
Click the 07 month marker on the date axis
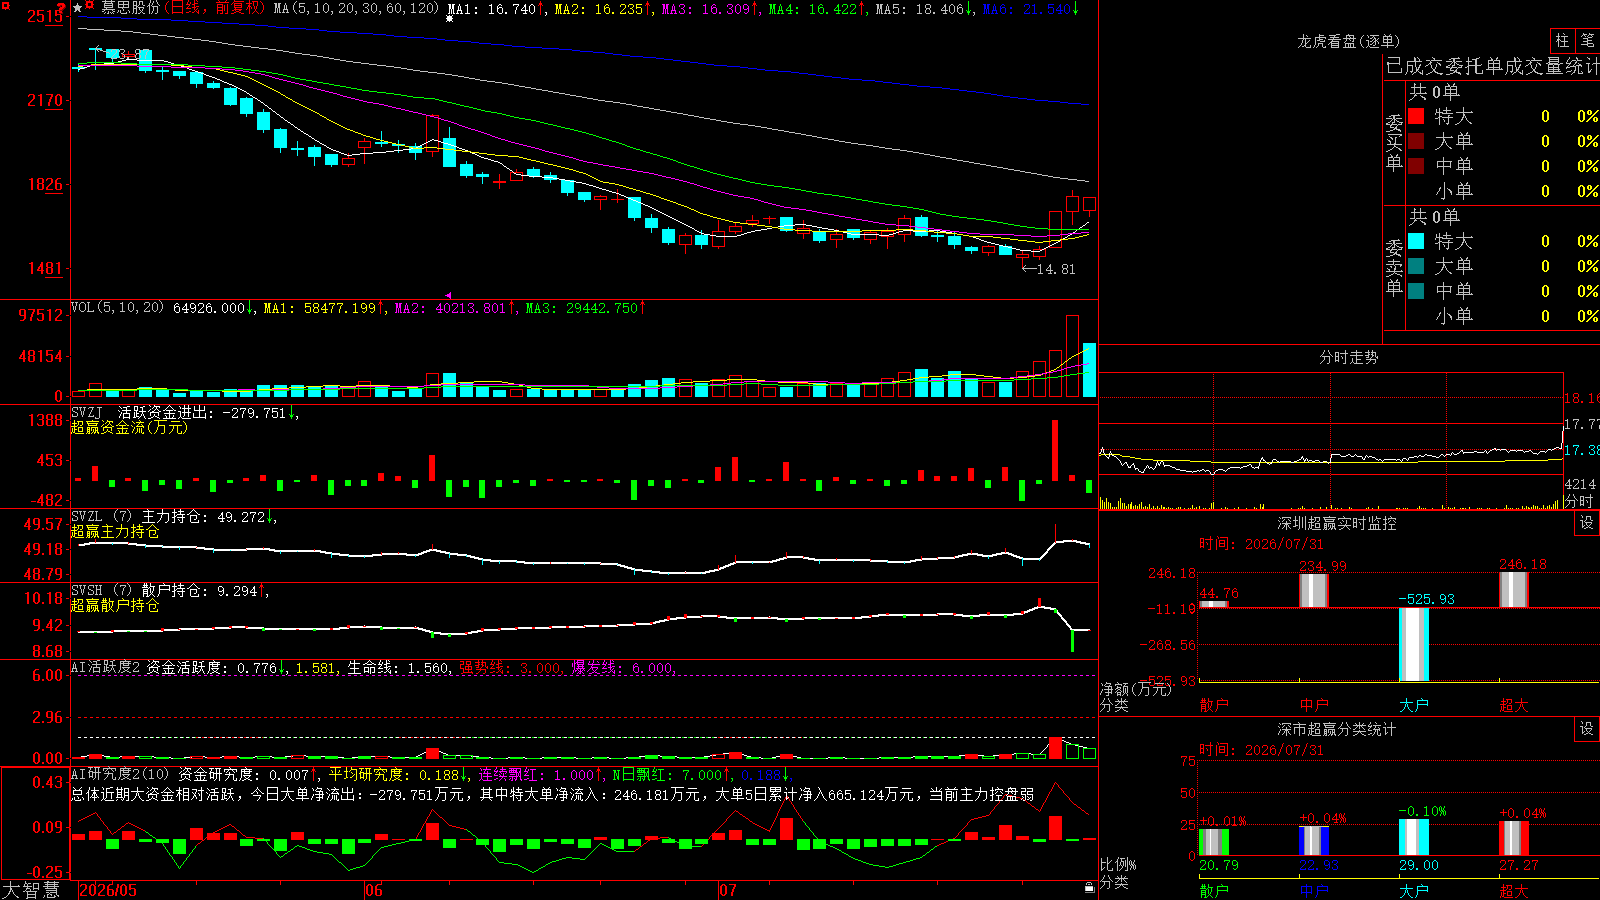728,890
